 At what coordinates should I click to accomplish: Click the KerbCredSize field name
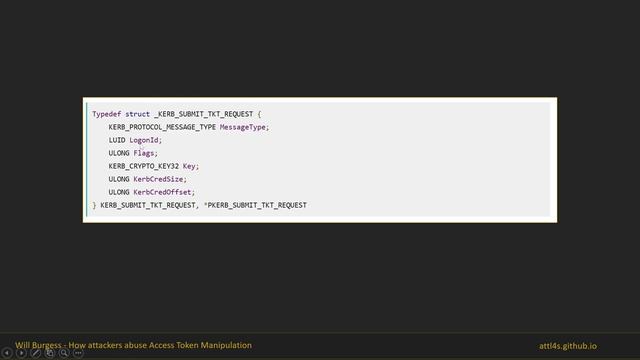tap(158, 179)
